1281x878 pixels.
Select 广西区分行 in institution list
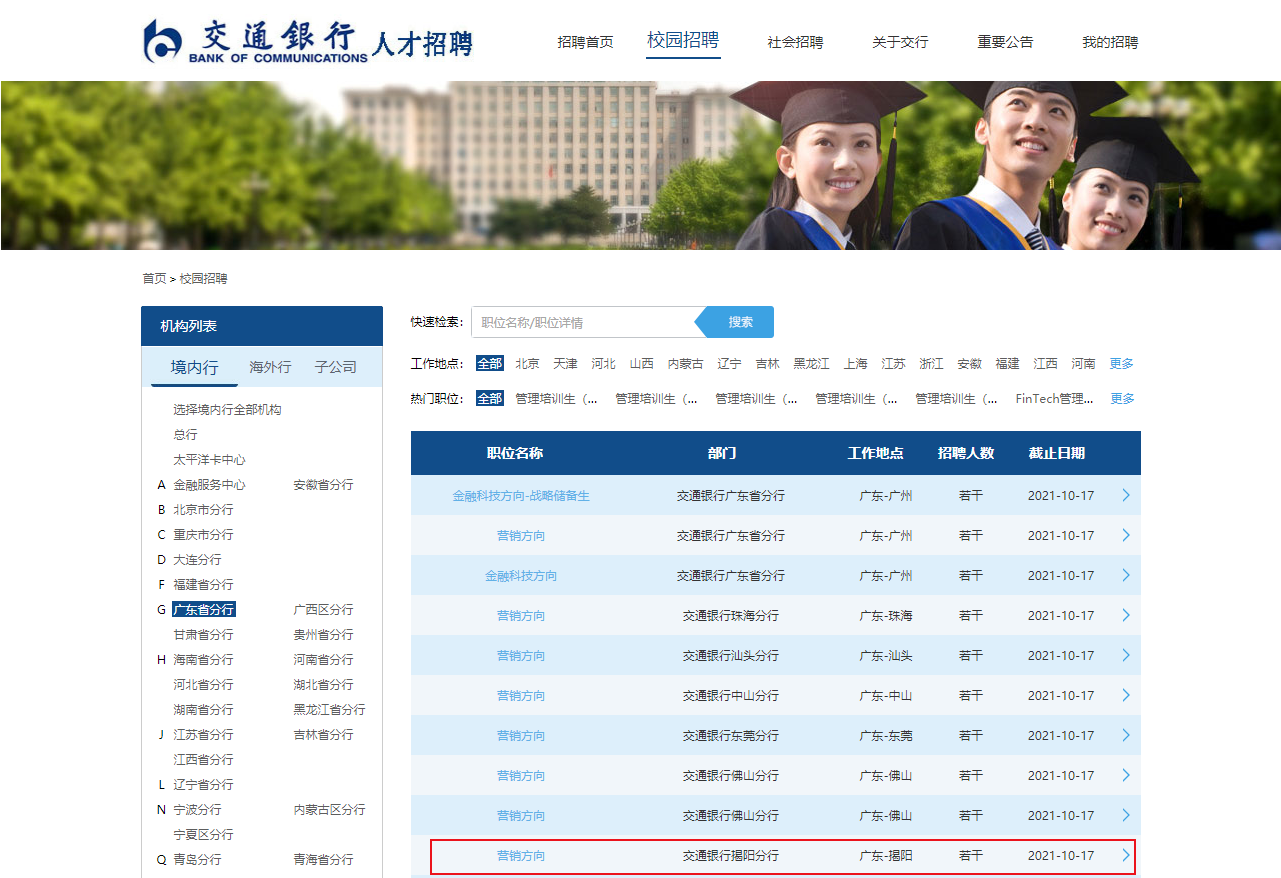(323, 610)
